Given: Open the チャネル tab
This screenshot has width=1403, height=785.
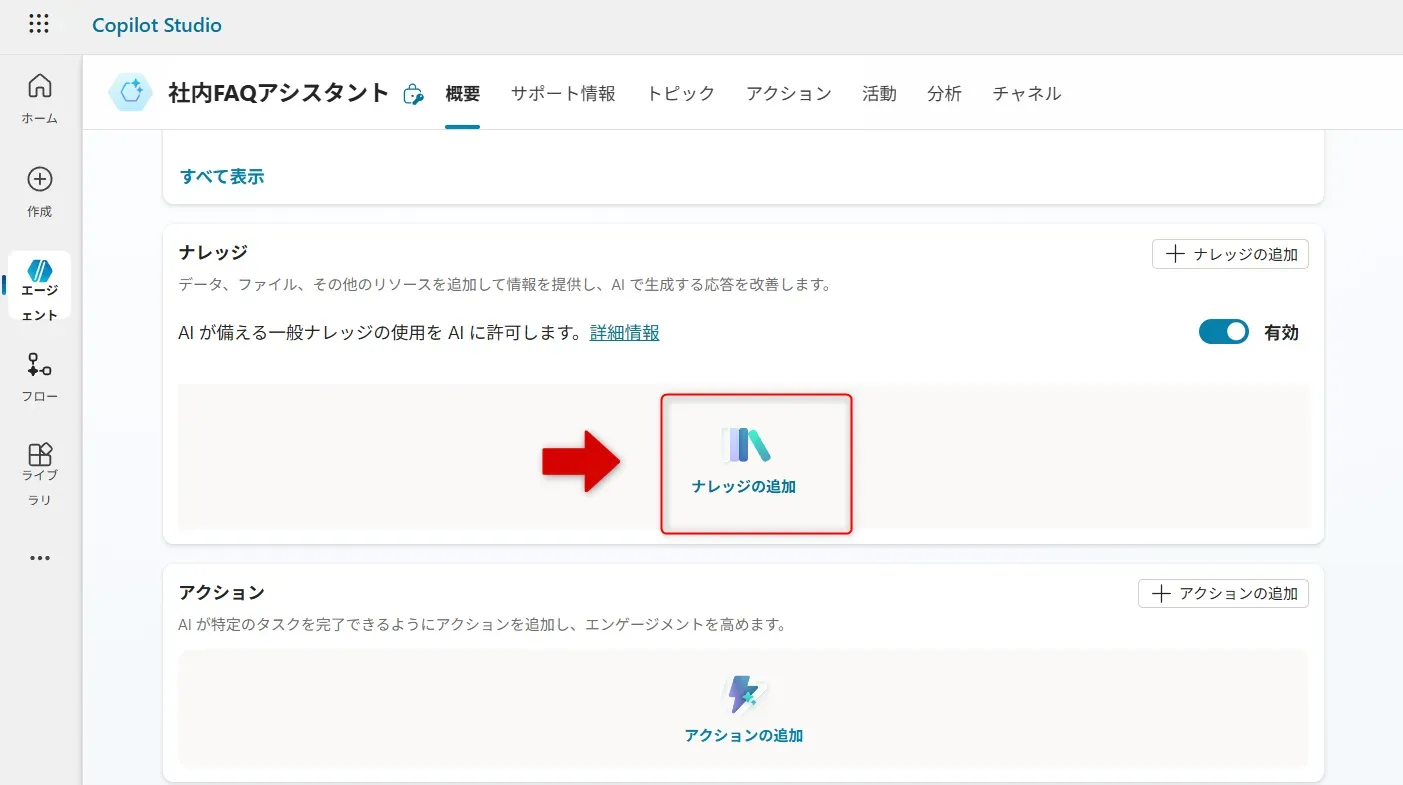Looking at the screenshot, I should tap(1026, 94).
